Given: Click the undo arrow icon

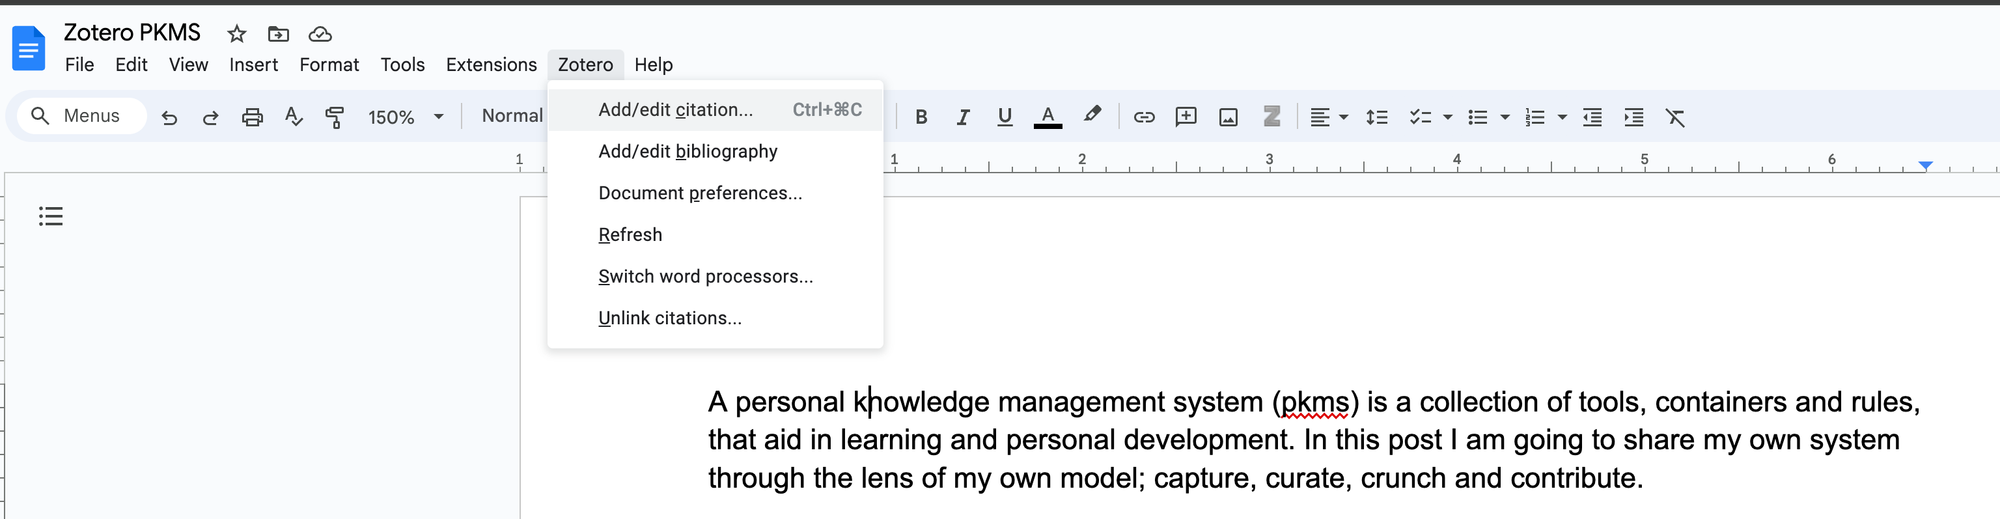Looking at the screenshot, I should coord(169,117).
